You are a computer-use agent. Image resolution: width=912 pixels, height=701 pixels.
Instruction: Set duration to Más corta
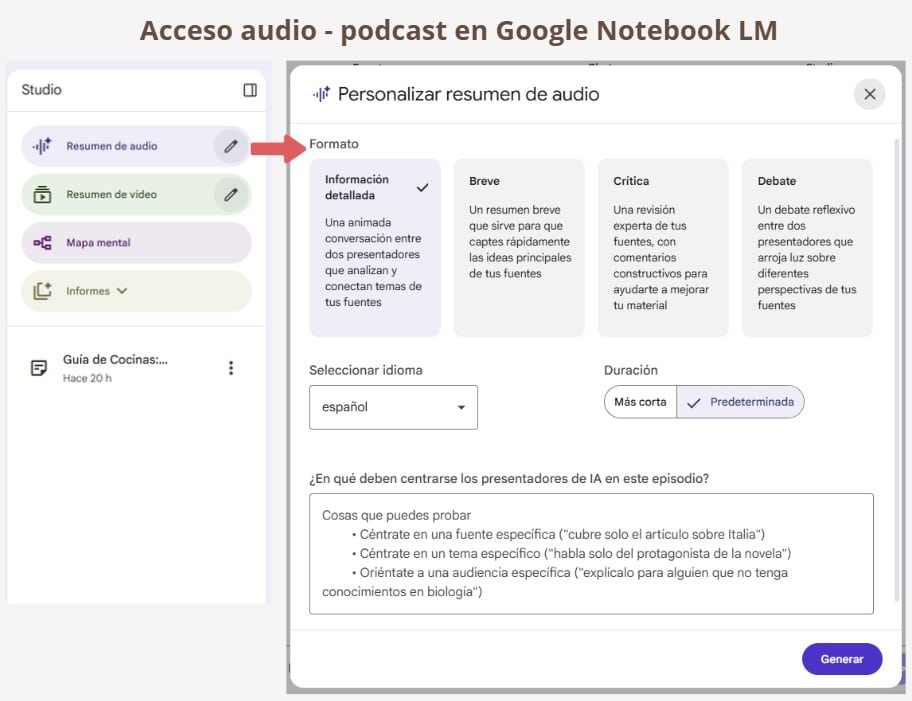tap(640, 402)
